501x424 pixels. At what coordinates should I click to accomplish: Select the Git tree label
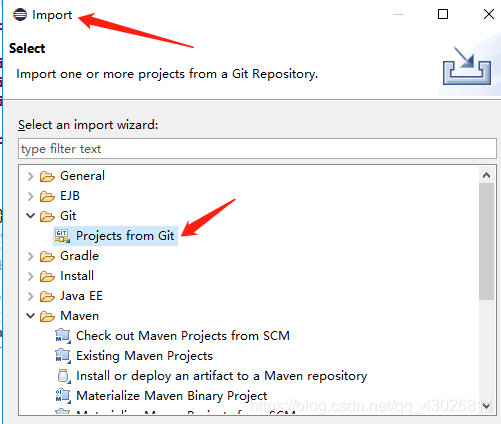tap(68, 216)
